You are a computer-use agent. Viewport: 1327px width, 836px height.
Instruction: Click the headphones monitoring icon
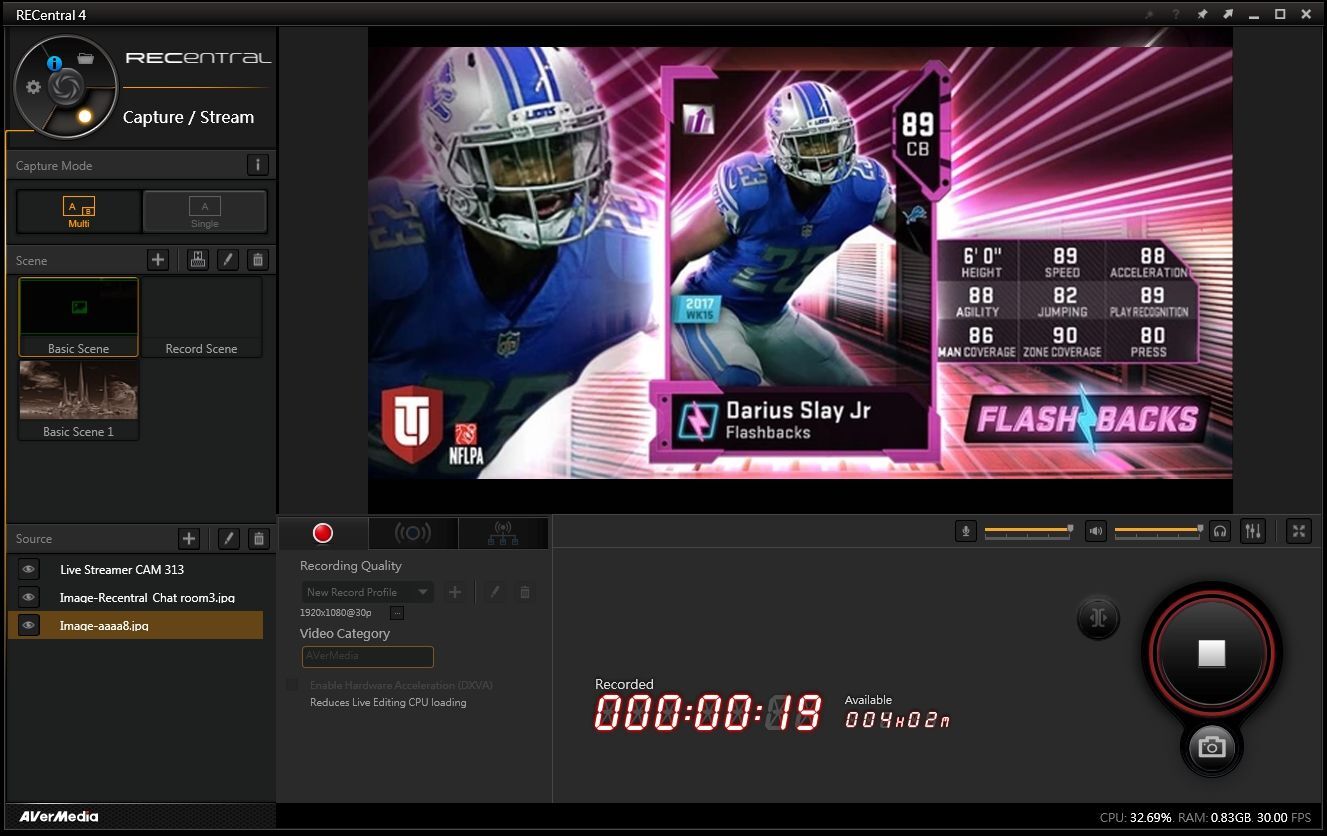(1219, 531)
